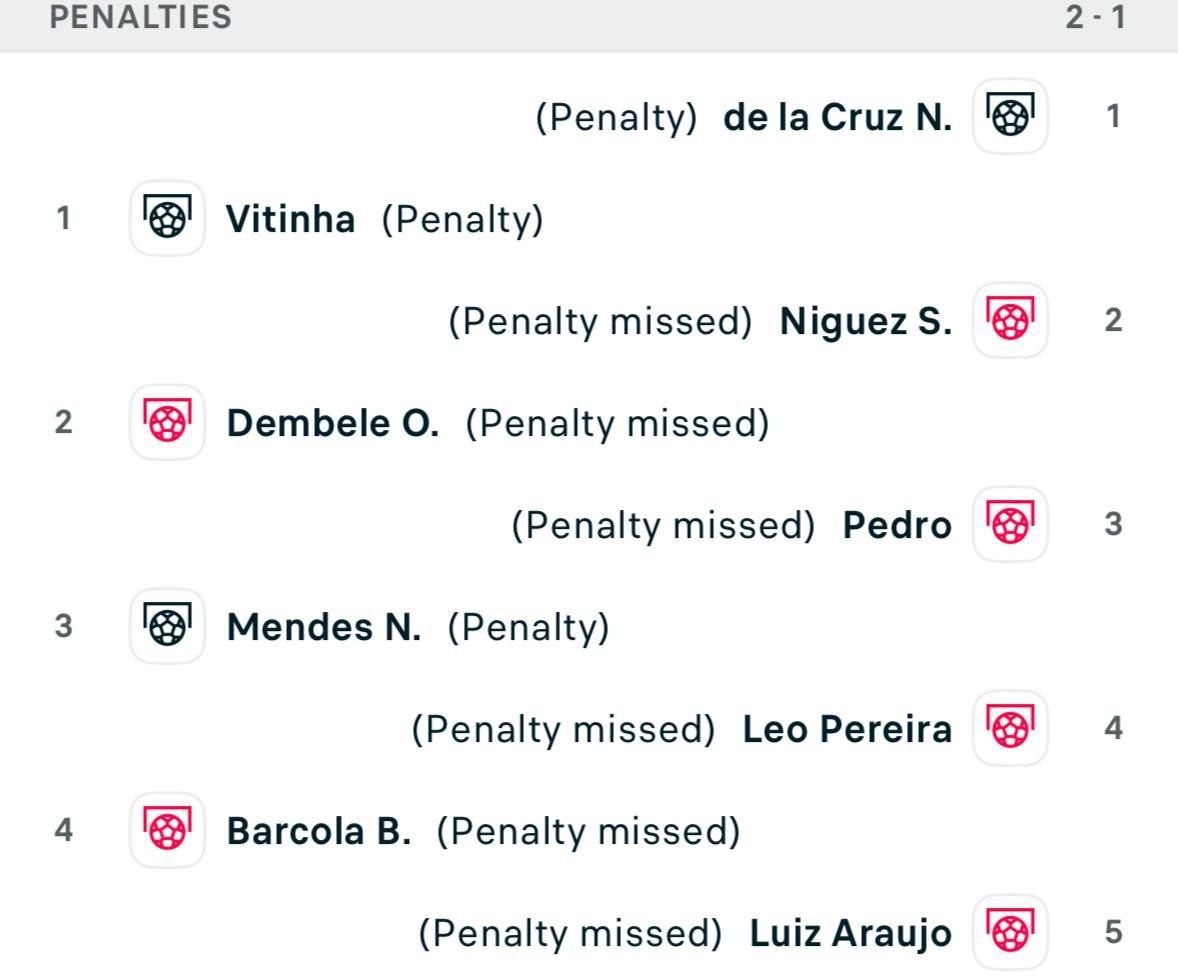Click the scored penalty icon next to Vitinha
The width and height of the screenshot is (1178, 977).
click(167, 219)
